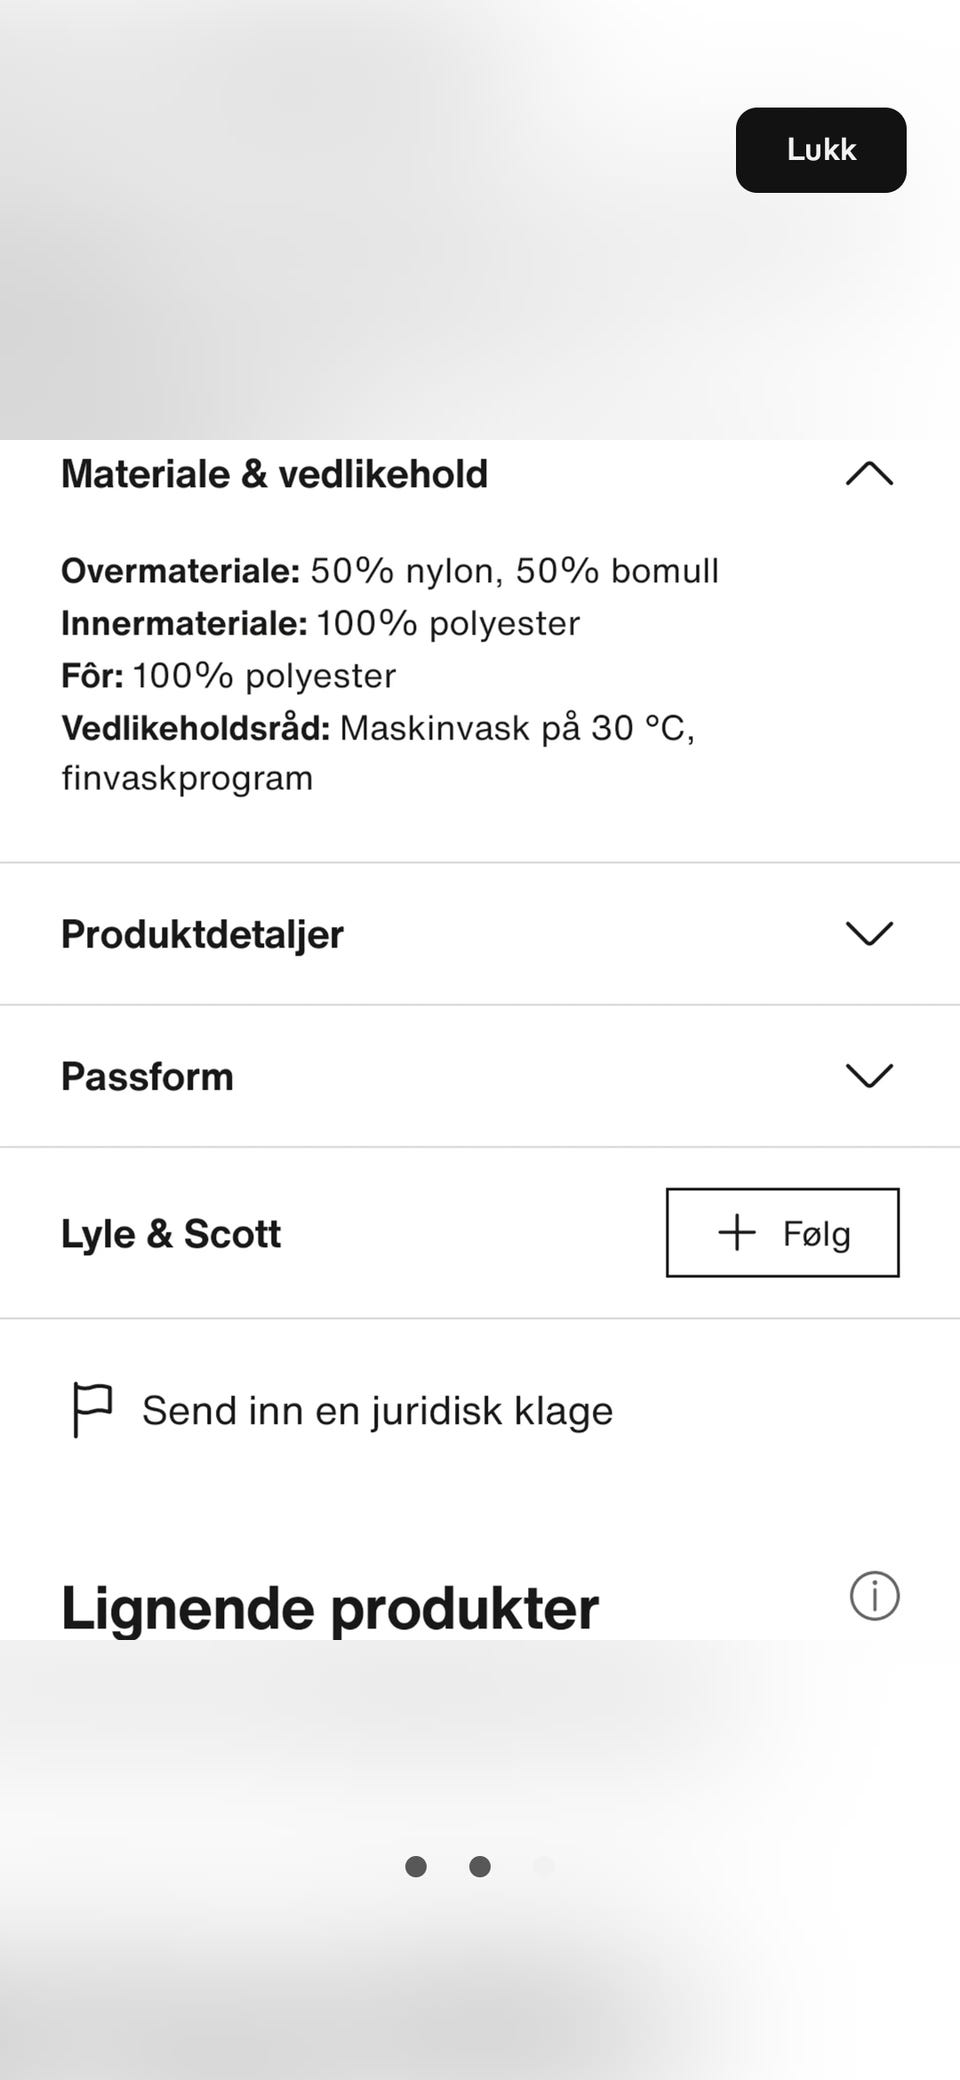Expand the Produktdetaljer chevron arrow
Screen dimensions: 960x2080
pyautogui.click(x=869, y=934)
